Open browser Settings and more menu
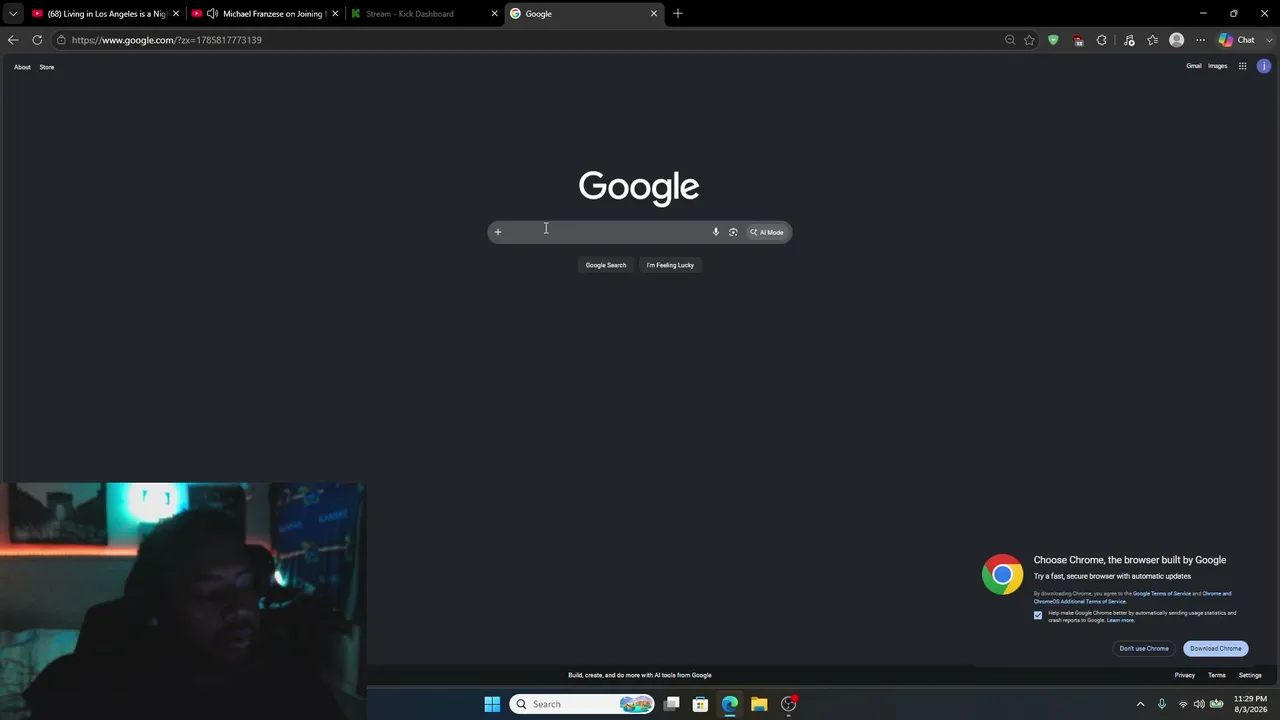 pos(1200,40)
